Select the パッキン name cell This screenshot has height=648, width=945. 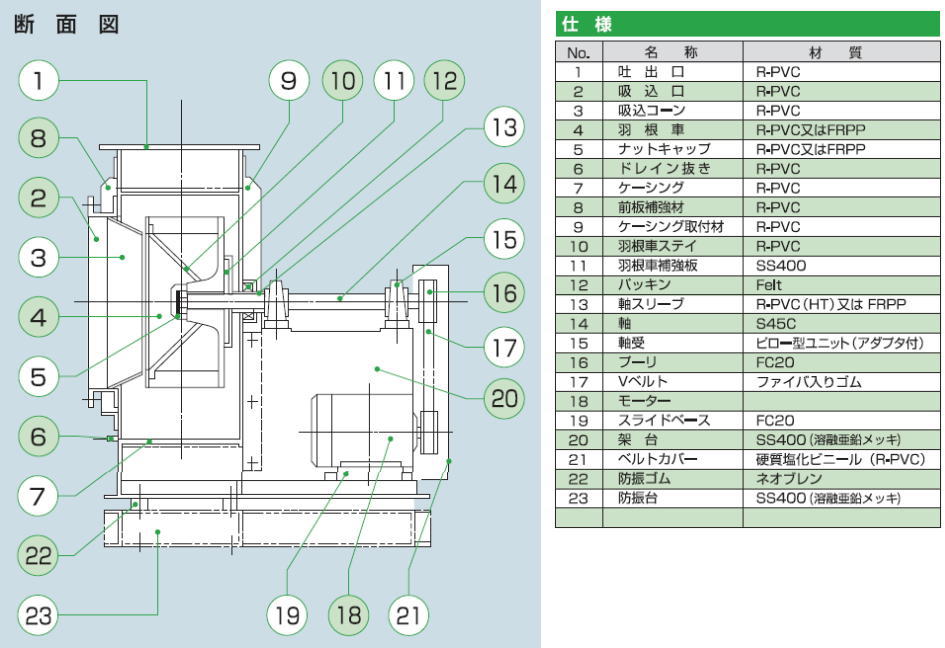coord(673,285)
